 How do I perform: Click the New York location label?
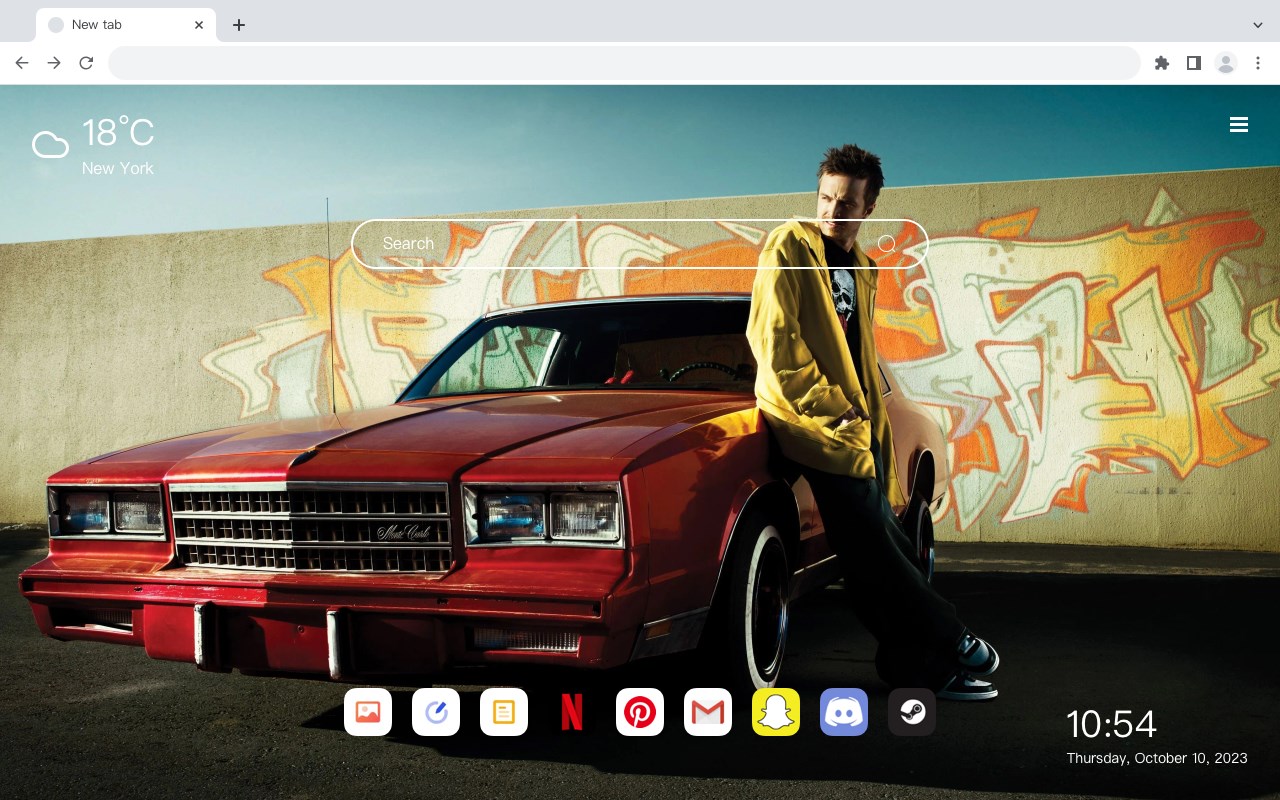[x=118, y=168]
